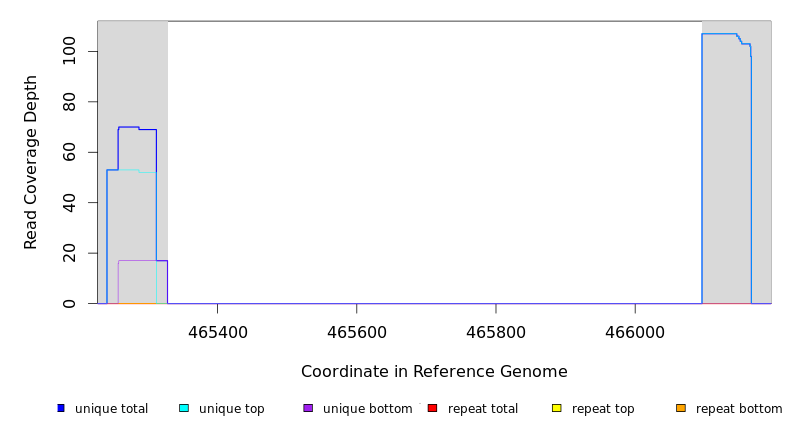Viewport: 792px width, 432px height.
Task: Click the red repeat total legend swatch
Action: (x=432, y=408)
